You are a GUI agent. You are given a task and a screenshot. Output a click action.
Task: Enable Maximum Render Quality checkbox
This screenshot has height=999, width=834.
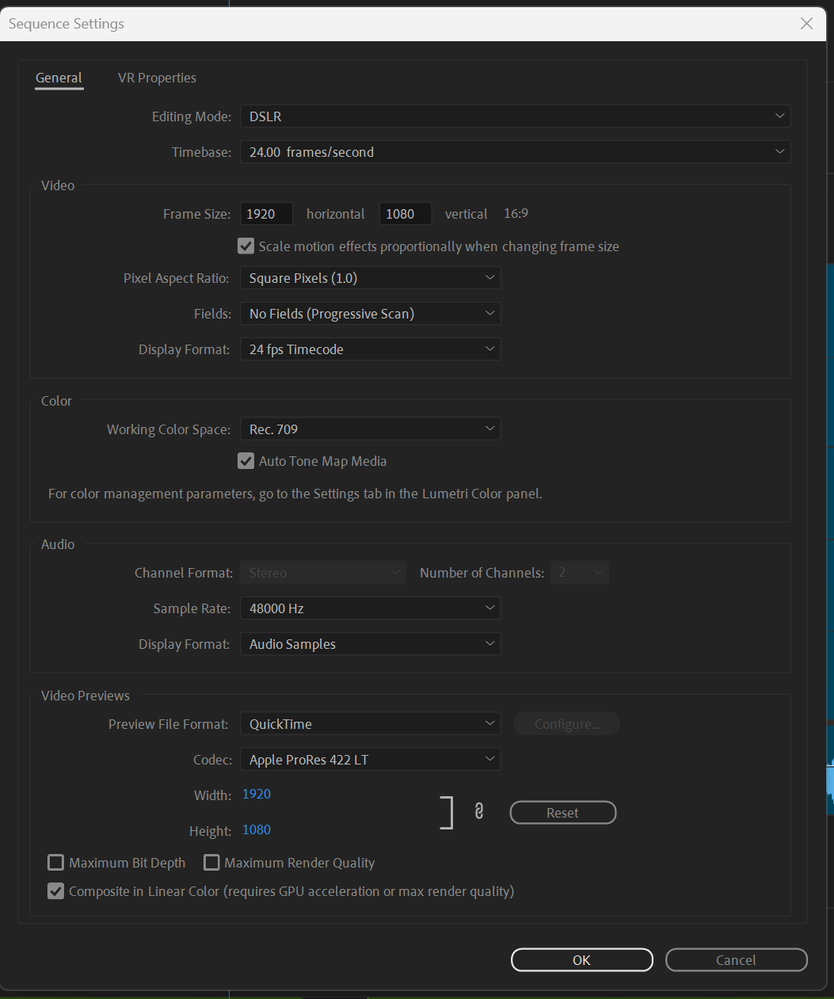click(x=212, y=863)
